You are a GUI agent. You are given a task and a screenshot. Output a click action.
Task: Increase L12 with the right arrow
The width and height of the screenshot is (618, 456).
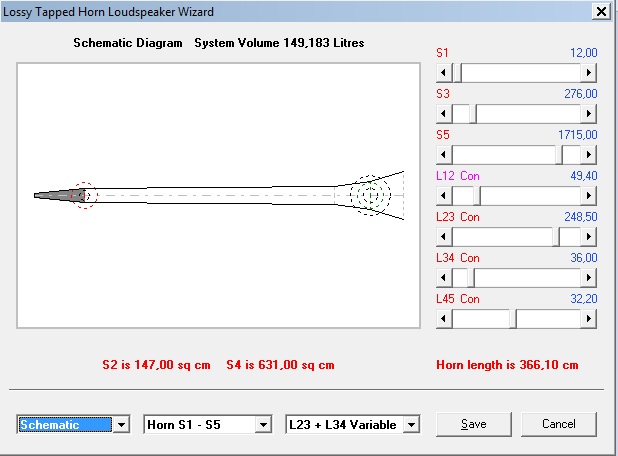click(x=588, y=195)
